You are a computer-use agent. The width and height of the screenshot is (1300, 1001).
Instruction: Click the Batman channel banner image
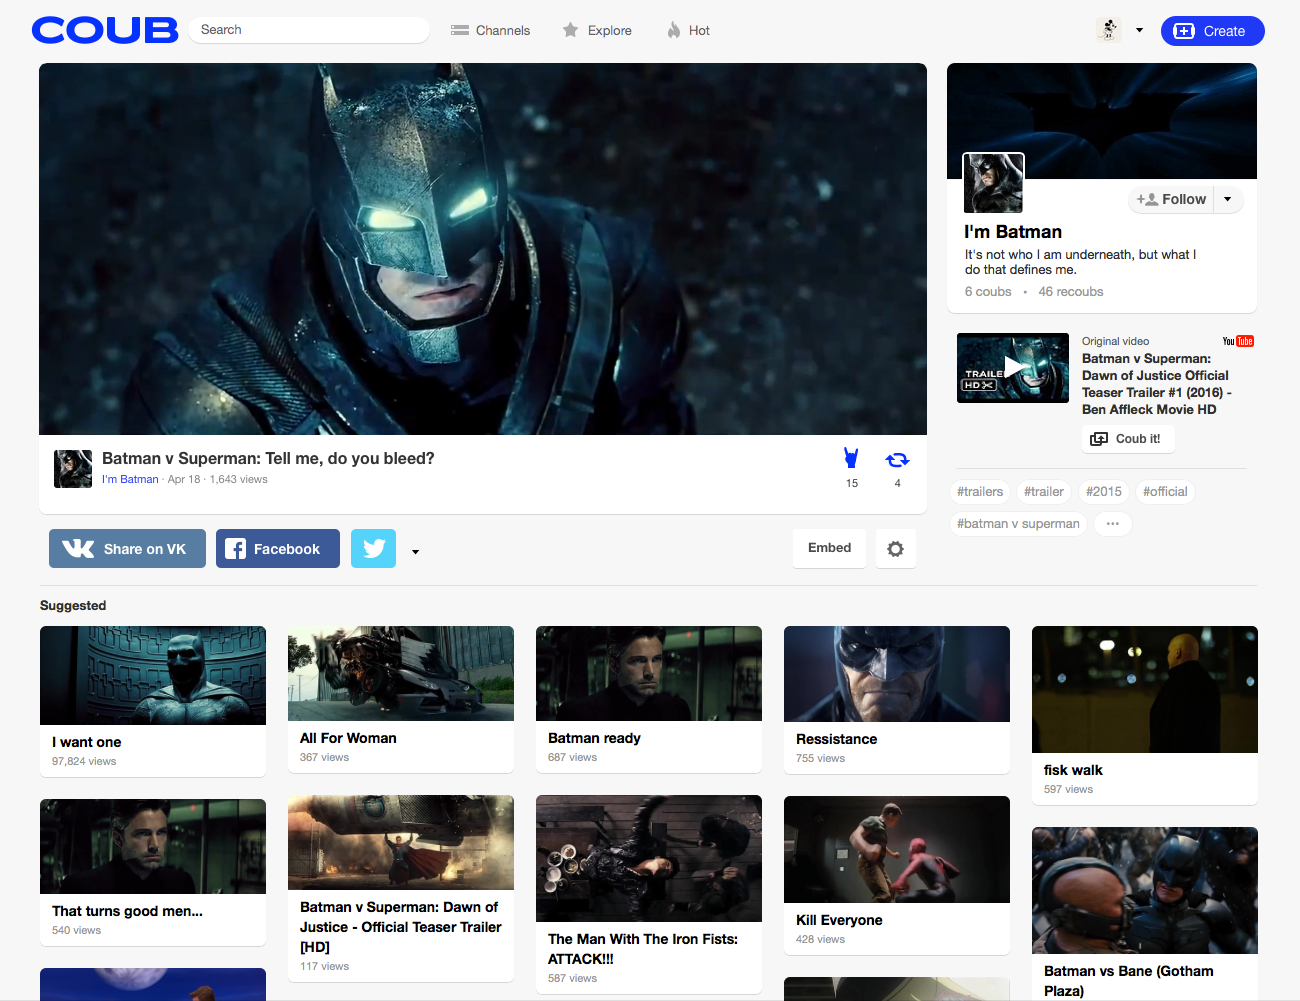pyautogui.click(x=1102, y=120)
